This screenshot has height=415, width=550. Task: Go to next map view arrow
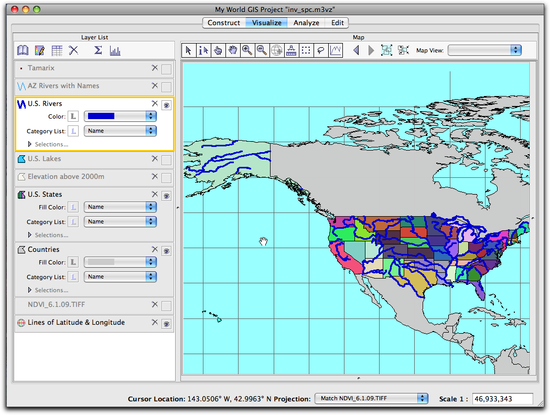pos(371,50)
